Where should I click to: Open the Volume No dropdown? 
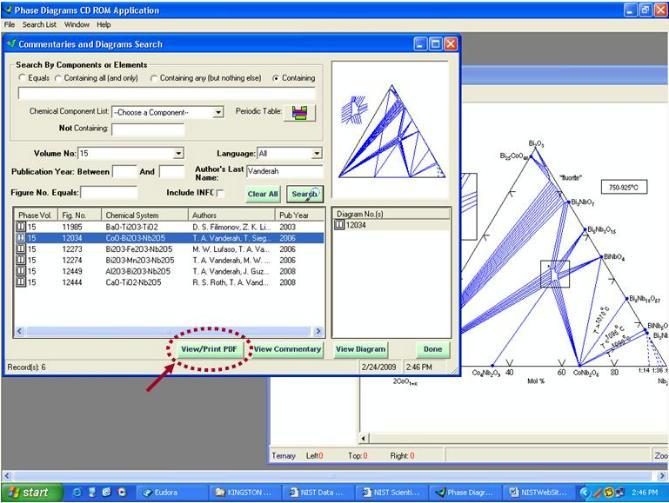click(x=178, y=153)
